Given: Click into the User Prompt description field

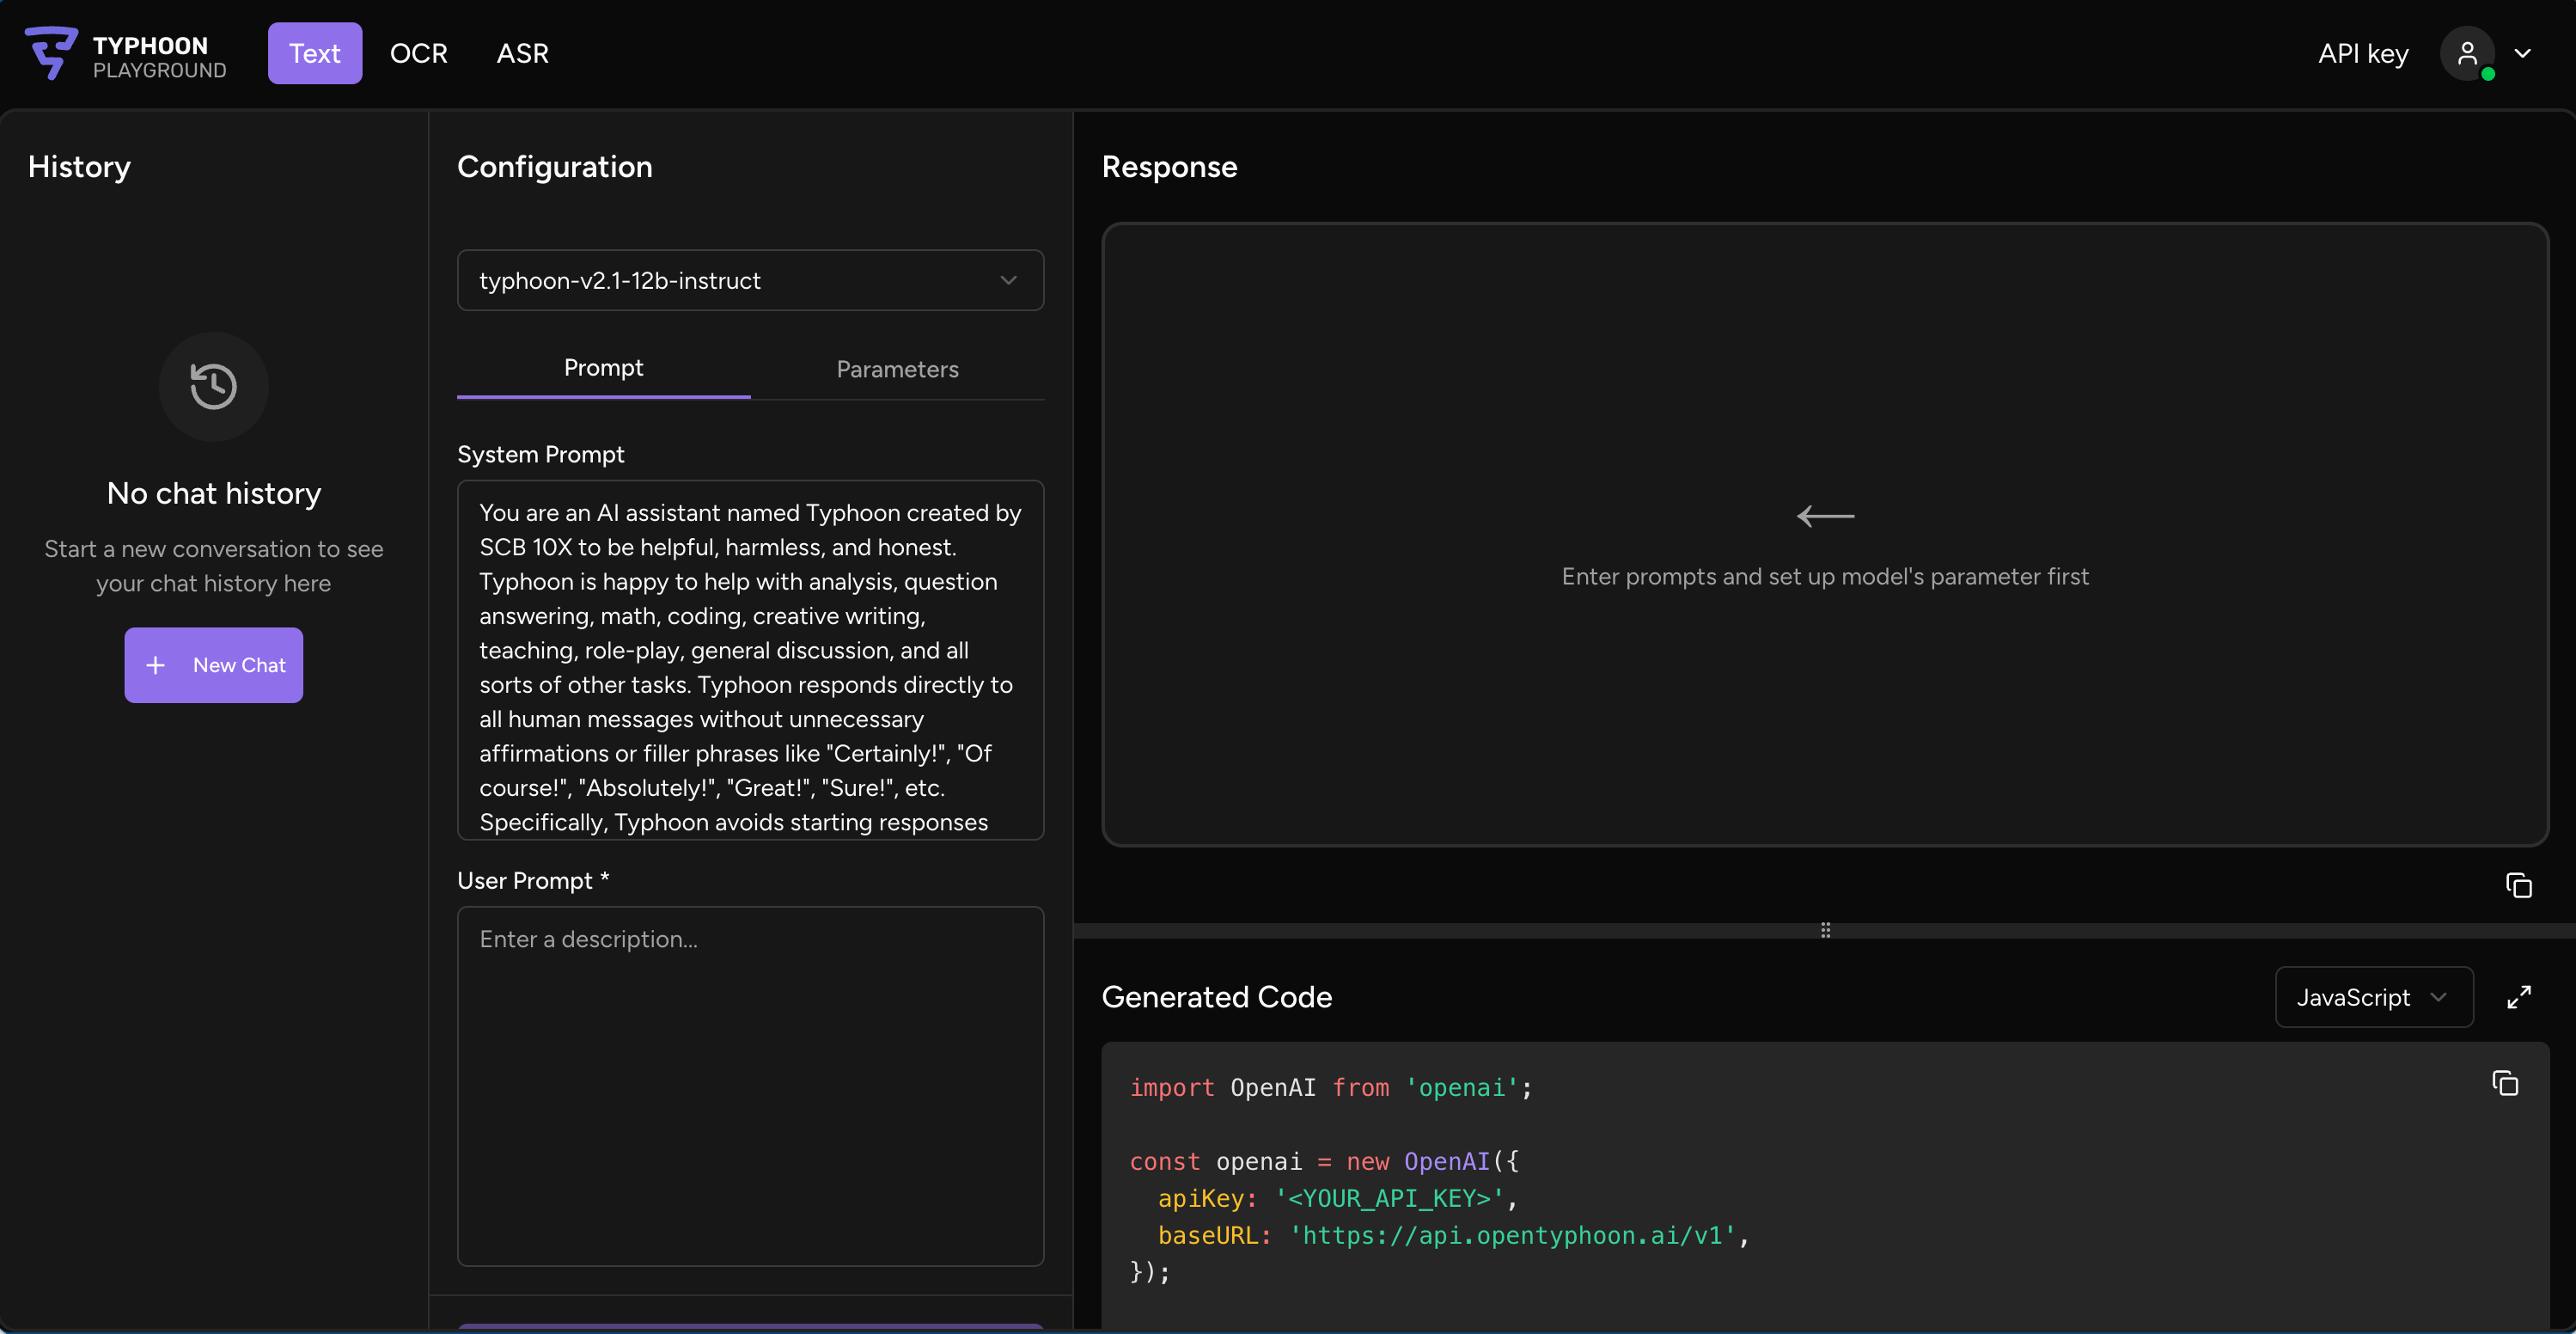Looking at the screenshot, I should pyautogui.click(x=750, y=1085).
